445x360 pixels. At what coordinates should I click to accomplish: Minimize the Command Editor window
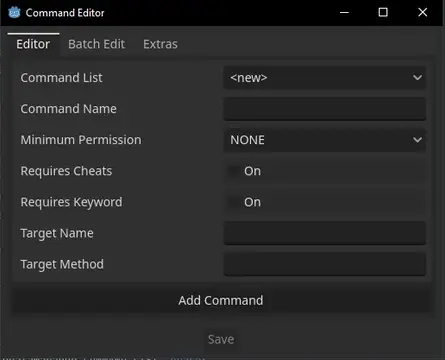(x=344, y=13)
